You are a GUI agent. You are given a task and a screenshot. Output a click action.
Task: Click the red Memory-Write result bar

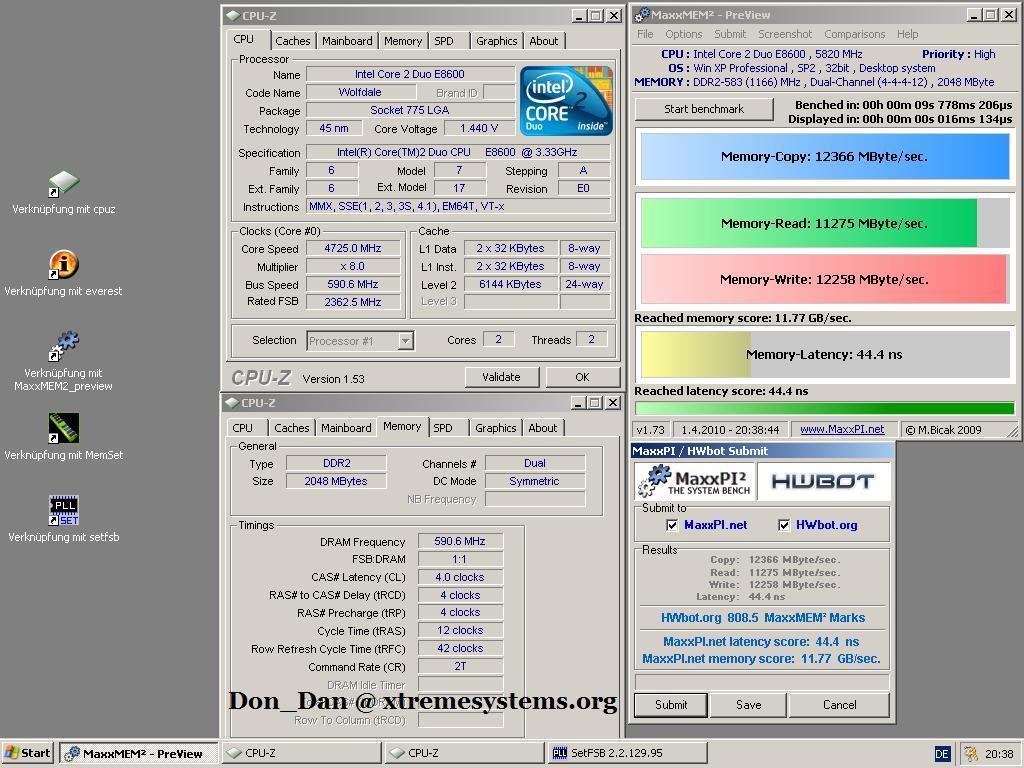point(824,280)
